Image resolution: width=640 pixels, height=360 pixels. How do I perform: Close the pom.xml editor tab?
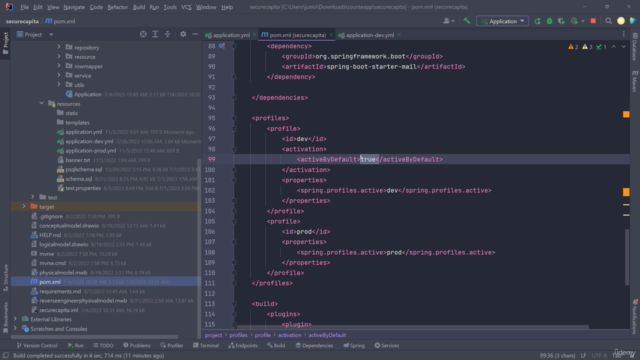[x=331, y=35]
